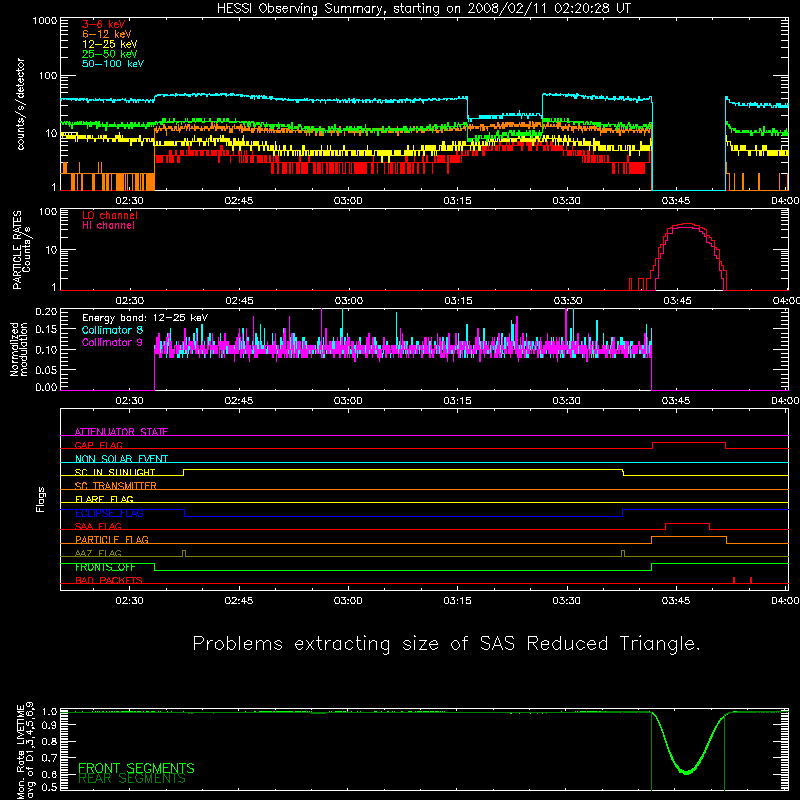Click the 'Mon. Rate LIVETIME' axis label
Viewport: 800px width, 800px height.
21,753
